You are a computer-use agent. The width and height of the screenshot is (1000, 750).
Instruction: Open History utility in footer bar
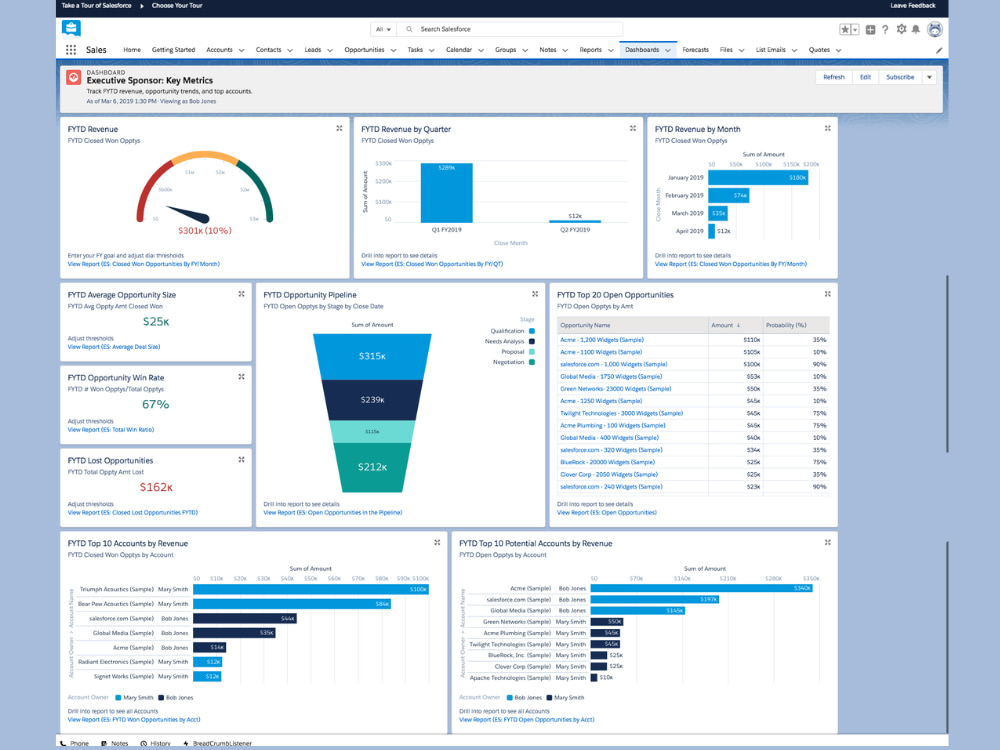click(156, 744)
